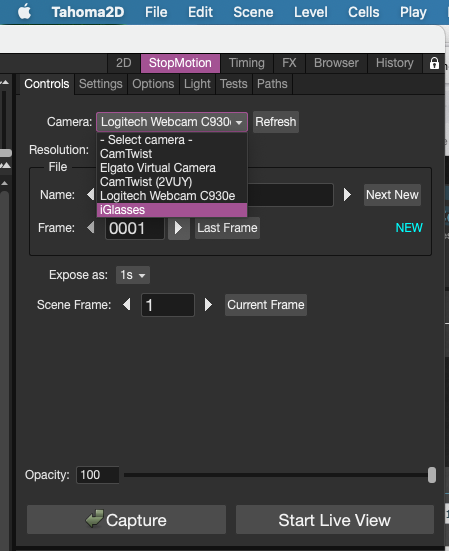Click the Opacity value field
This screenshot has width=449, height=551.
(x=98, y=475)
